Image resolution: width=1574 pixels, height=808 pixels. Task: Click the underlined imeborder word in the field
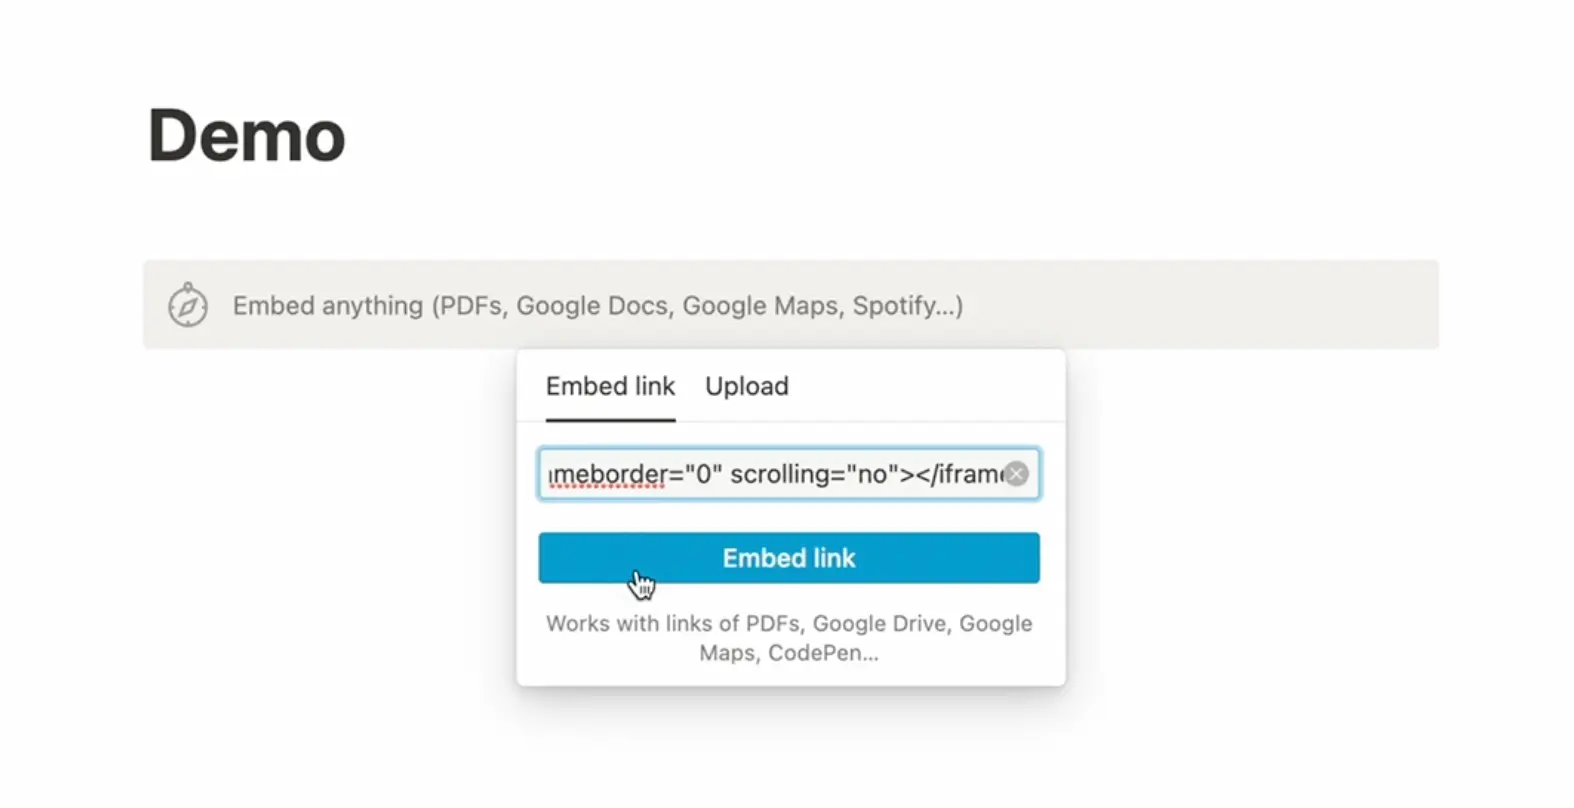pyautogui.click(x=606, y=474)
